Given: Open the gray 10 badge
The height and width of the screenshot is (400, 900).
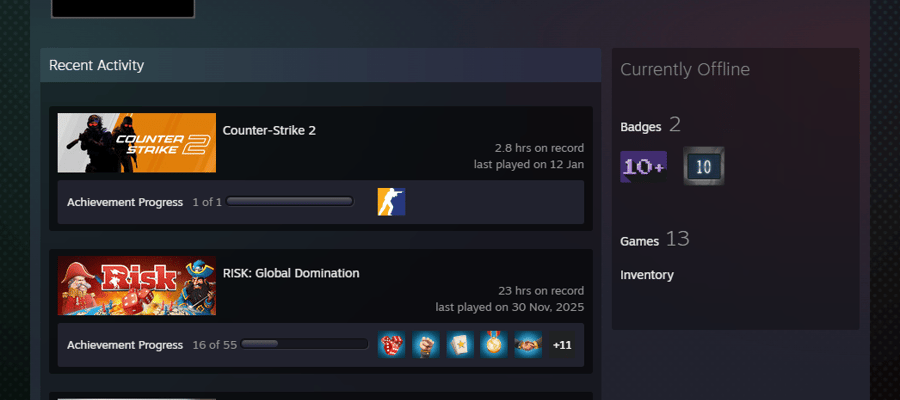Looking at the screenshot, I should [x=704, y=166].
